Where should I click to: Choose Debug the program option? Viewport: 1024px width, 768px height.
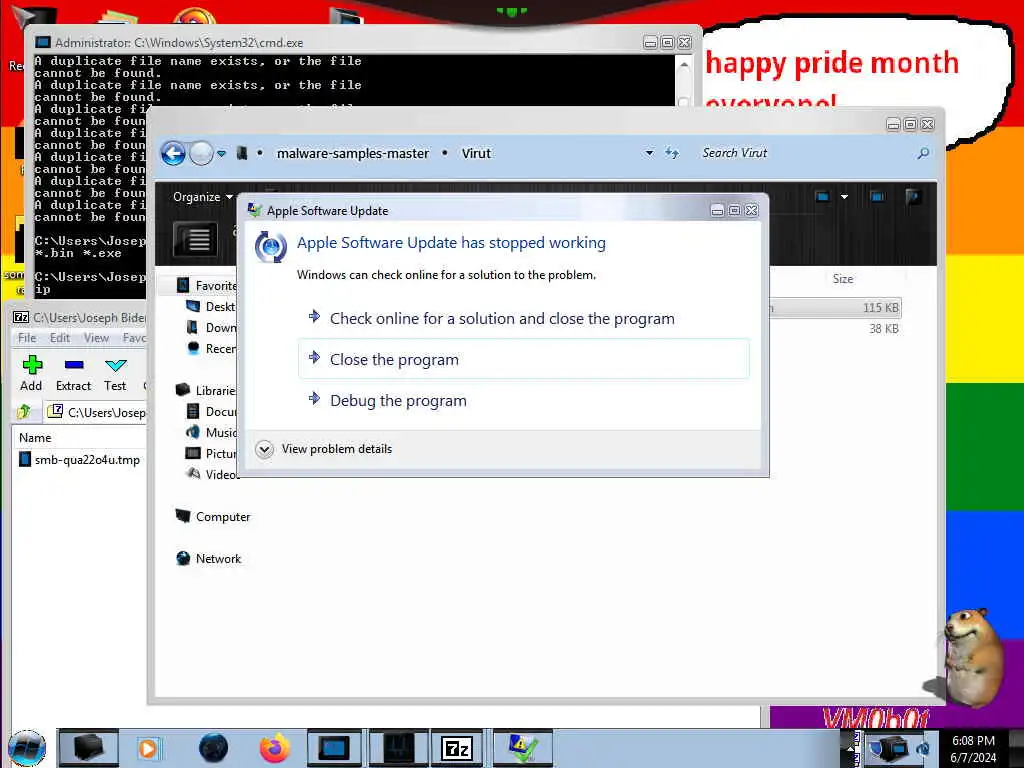[523, 400]
